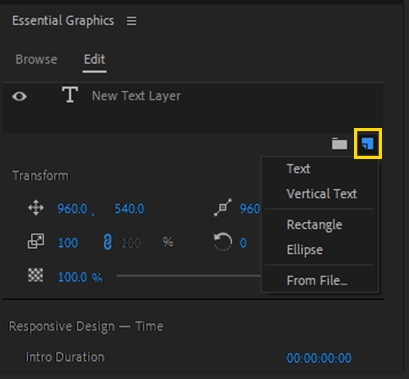
Task: Click the New Group folder icon
Action: coord(339,144)
